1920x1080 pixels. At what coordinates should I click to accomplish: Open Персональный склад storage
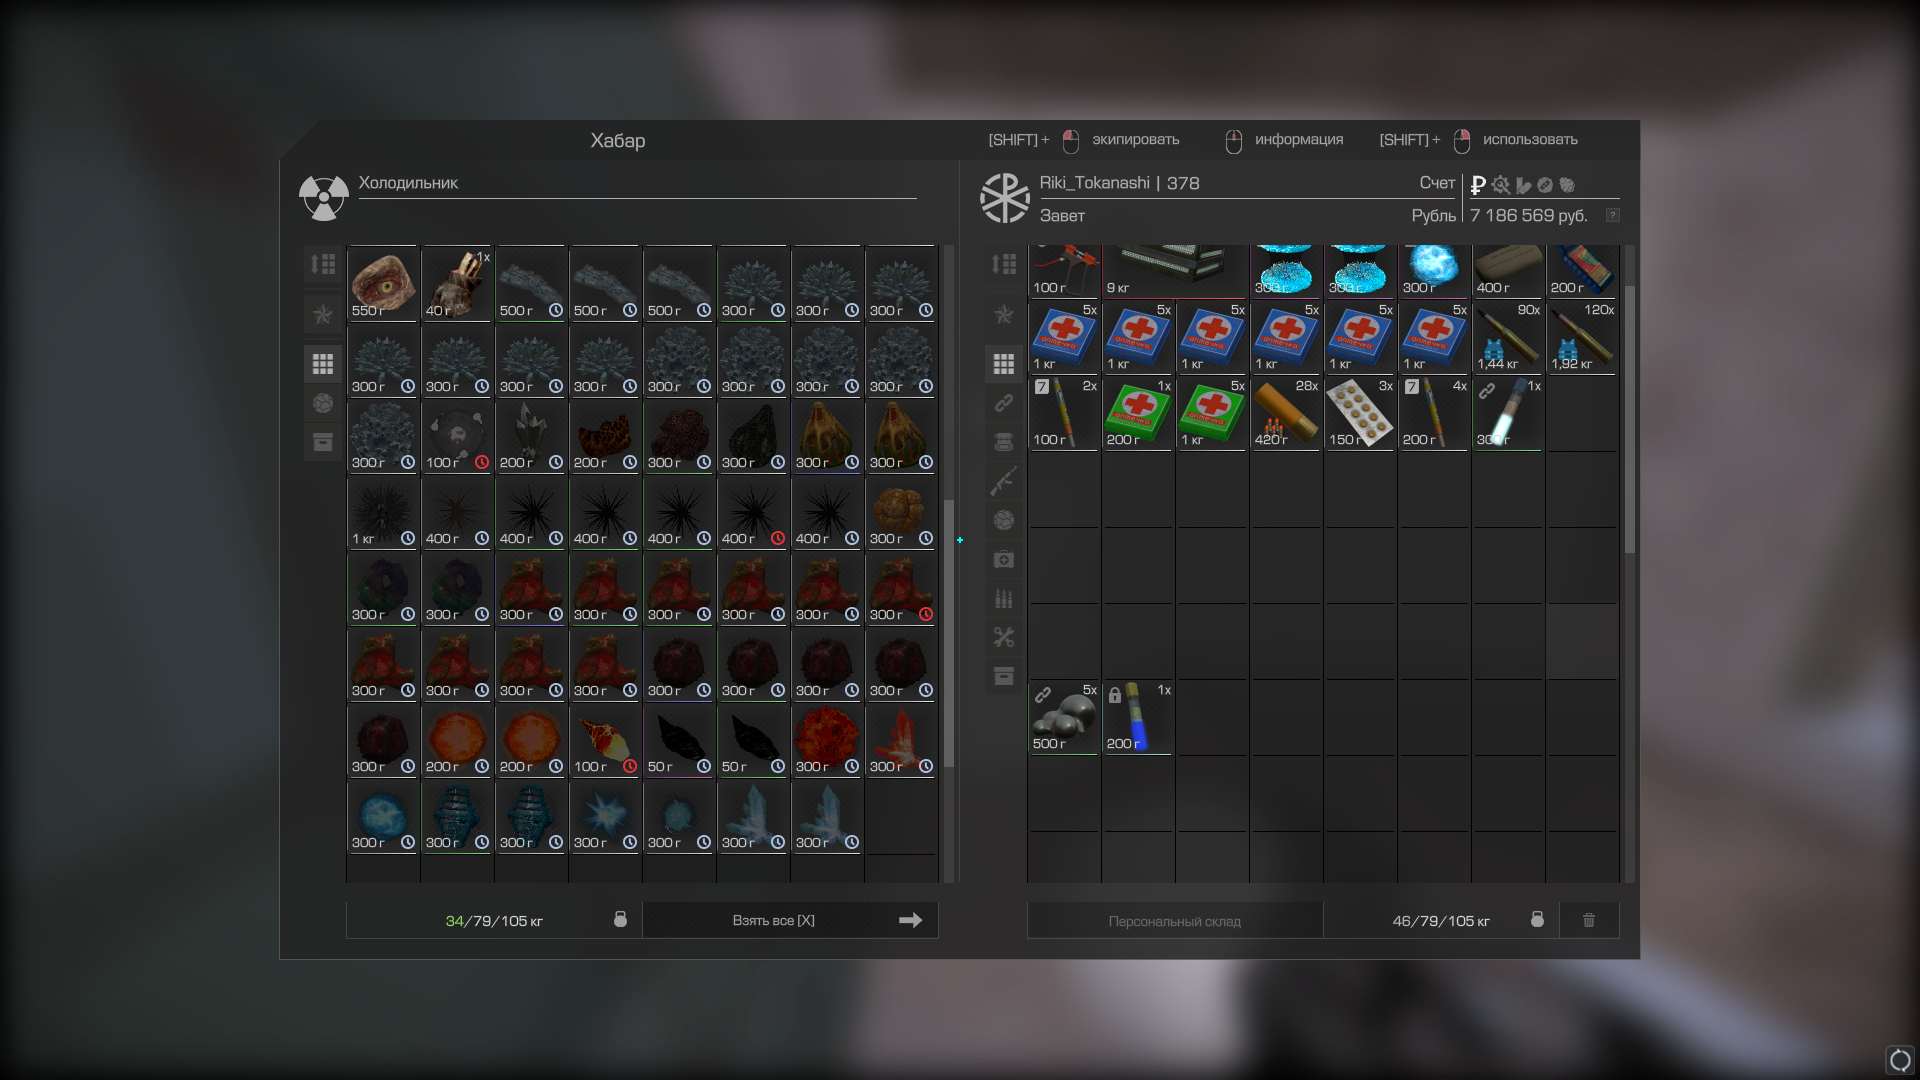1175,921
